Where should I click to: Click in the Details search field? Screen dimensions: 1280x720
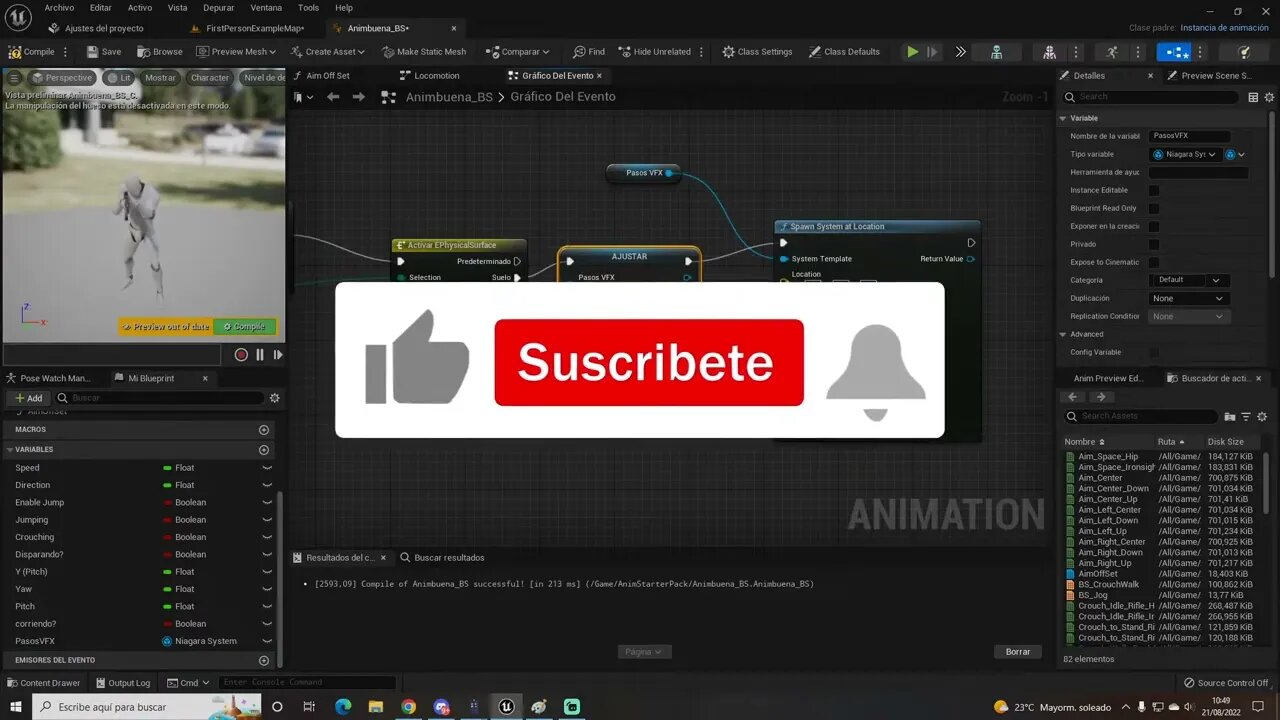pos(1150,97)
